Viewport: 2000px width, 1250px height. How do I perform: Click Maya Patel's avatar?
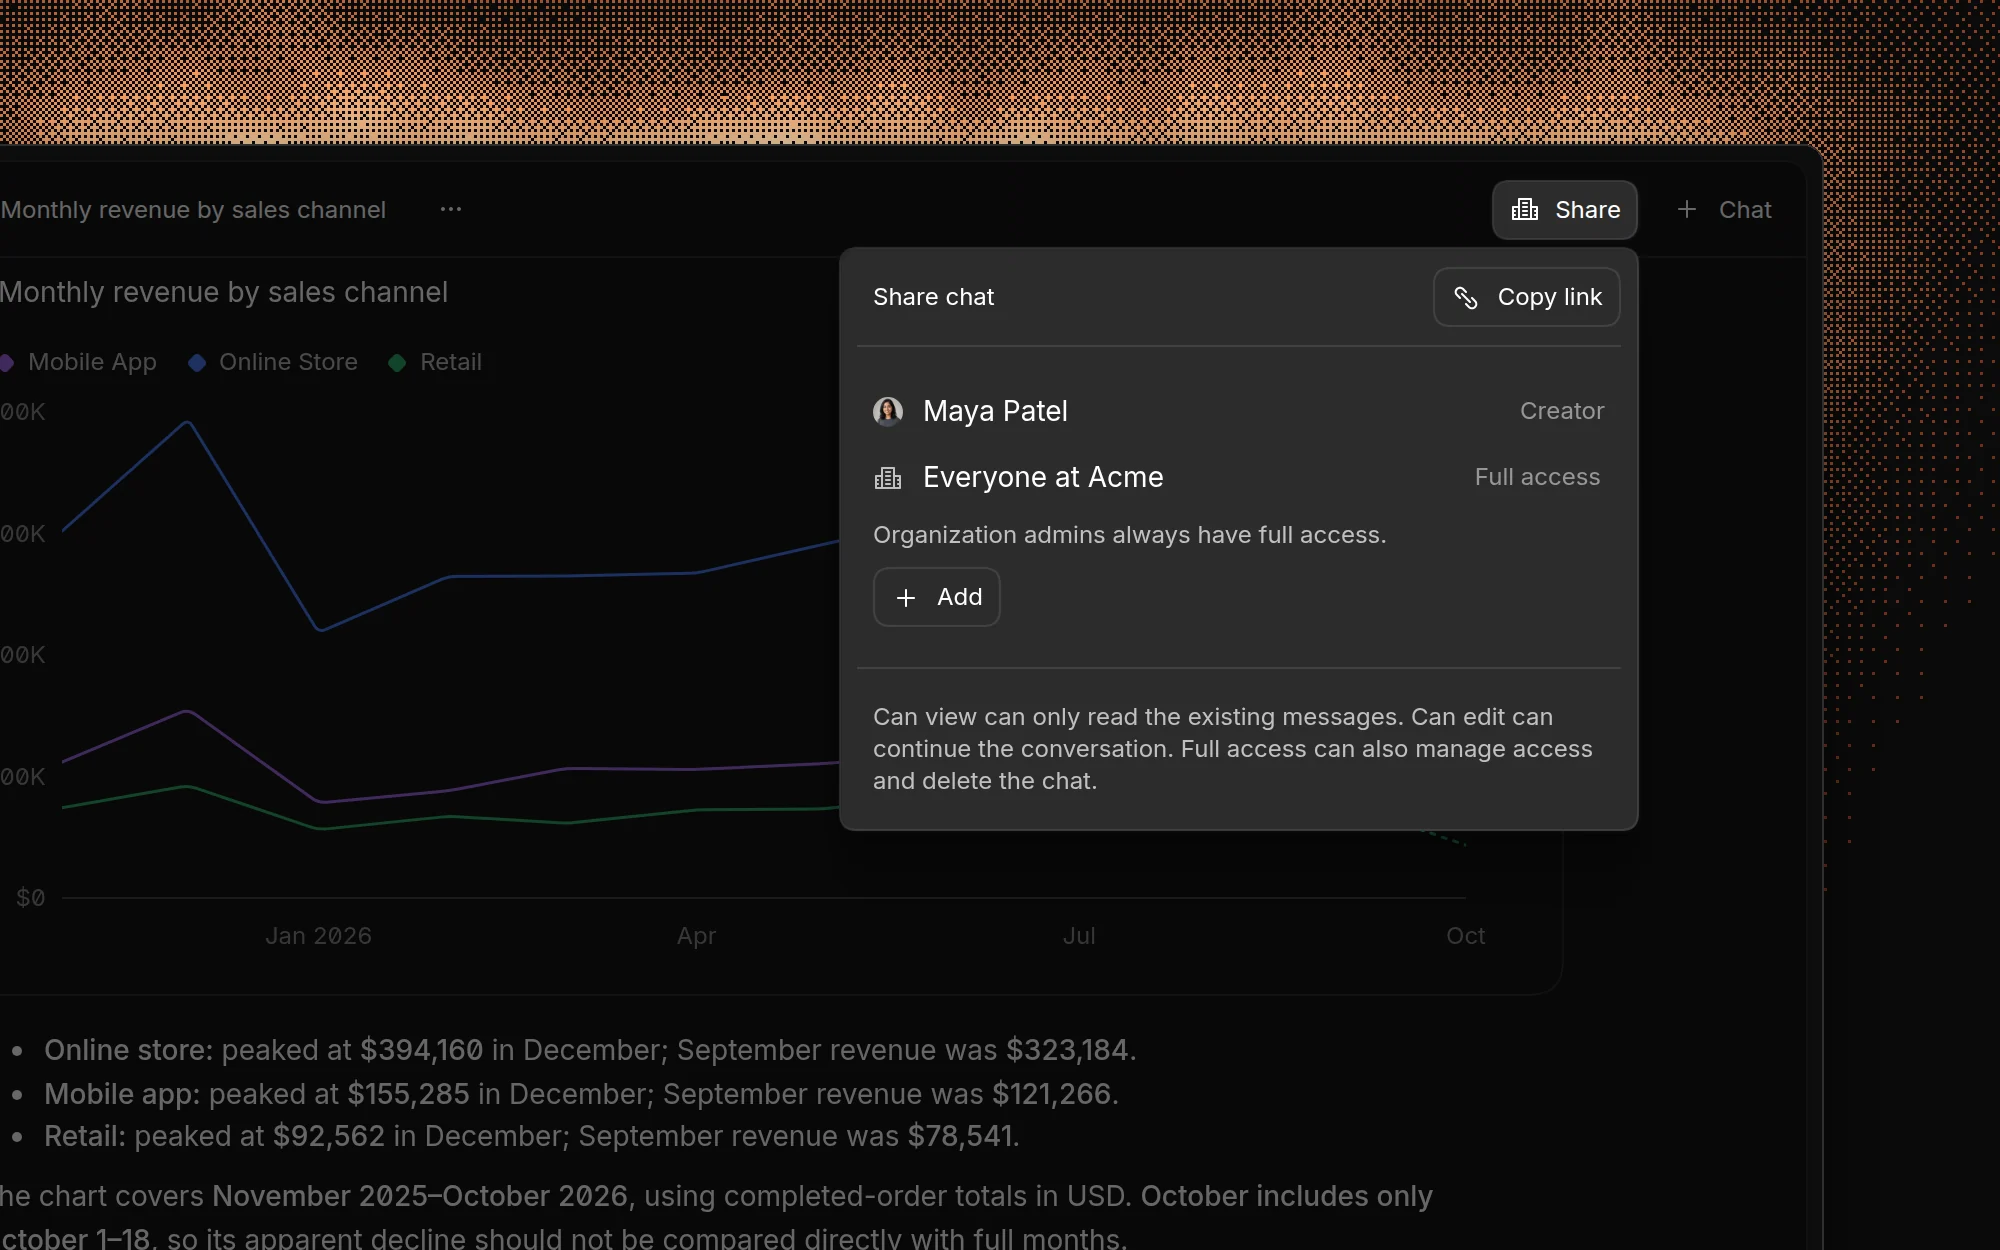tap(888, 411)
